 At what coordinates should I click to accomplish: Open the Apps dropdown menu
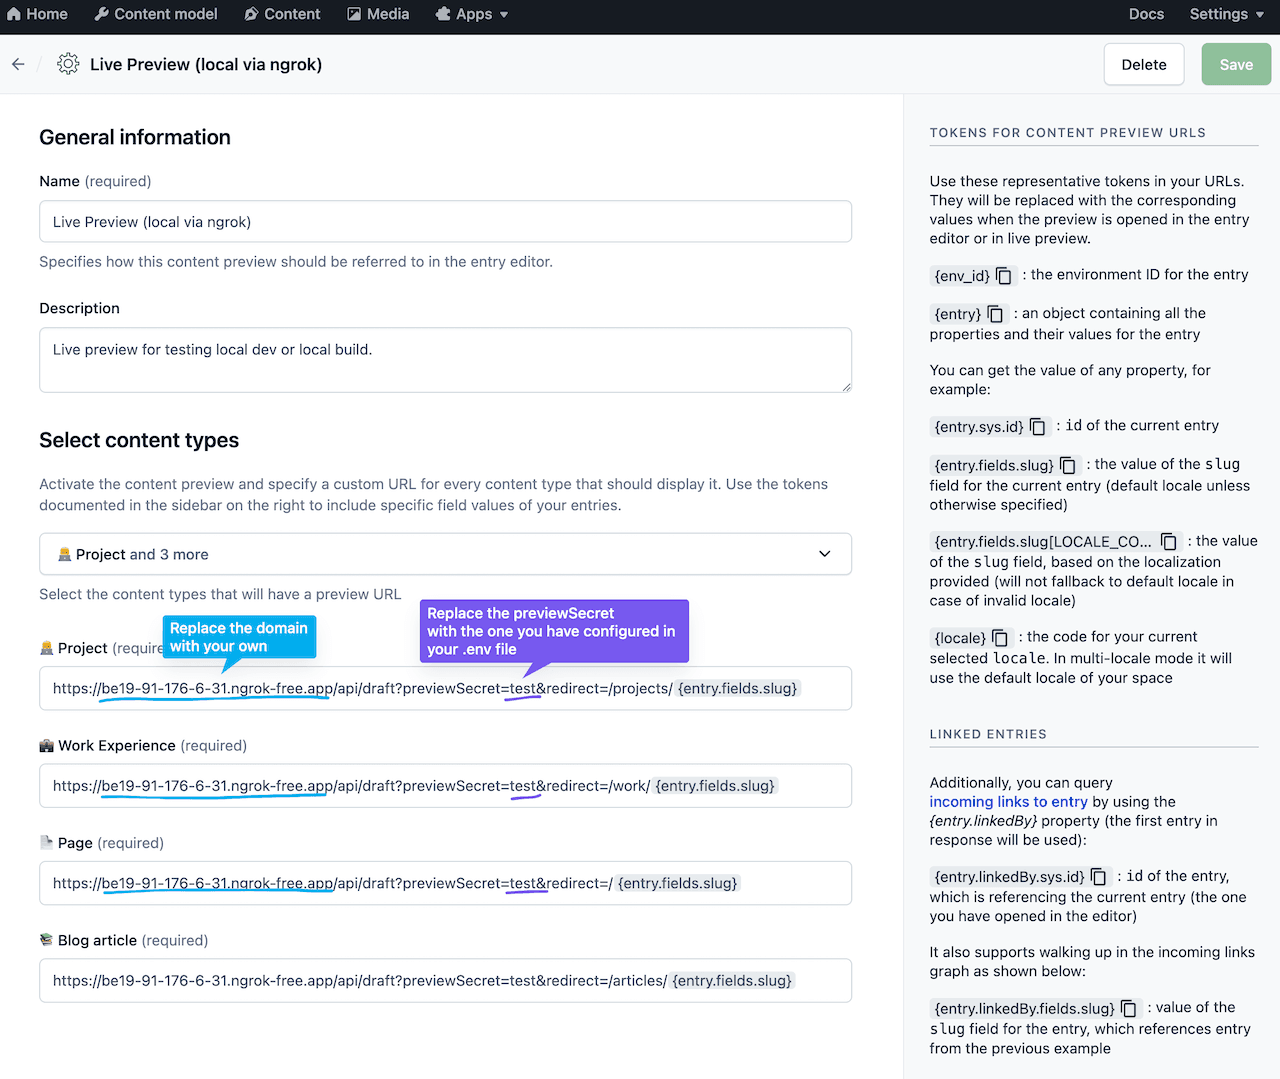pyautogui.click(x=472, y=14)
